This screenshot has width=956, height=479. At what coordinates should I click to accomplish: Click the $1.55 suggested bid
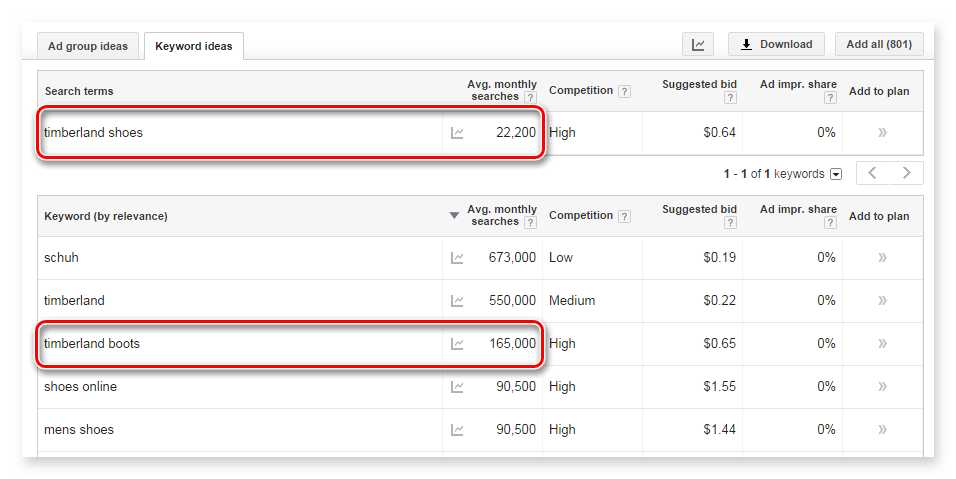pos(719,387)
